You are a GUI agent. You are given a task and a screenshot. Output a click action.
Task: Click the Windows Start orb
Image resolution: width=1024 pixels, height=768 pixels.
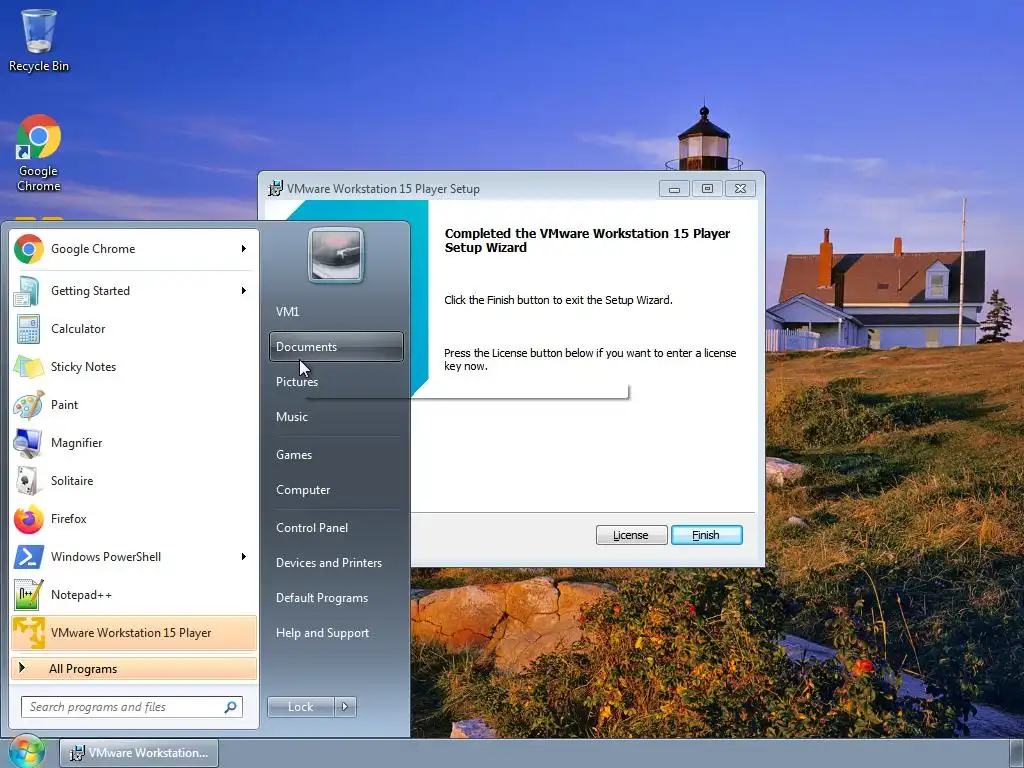click(26, 752)
